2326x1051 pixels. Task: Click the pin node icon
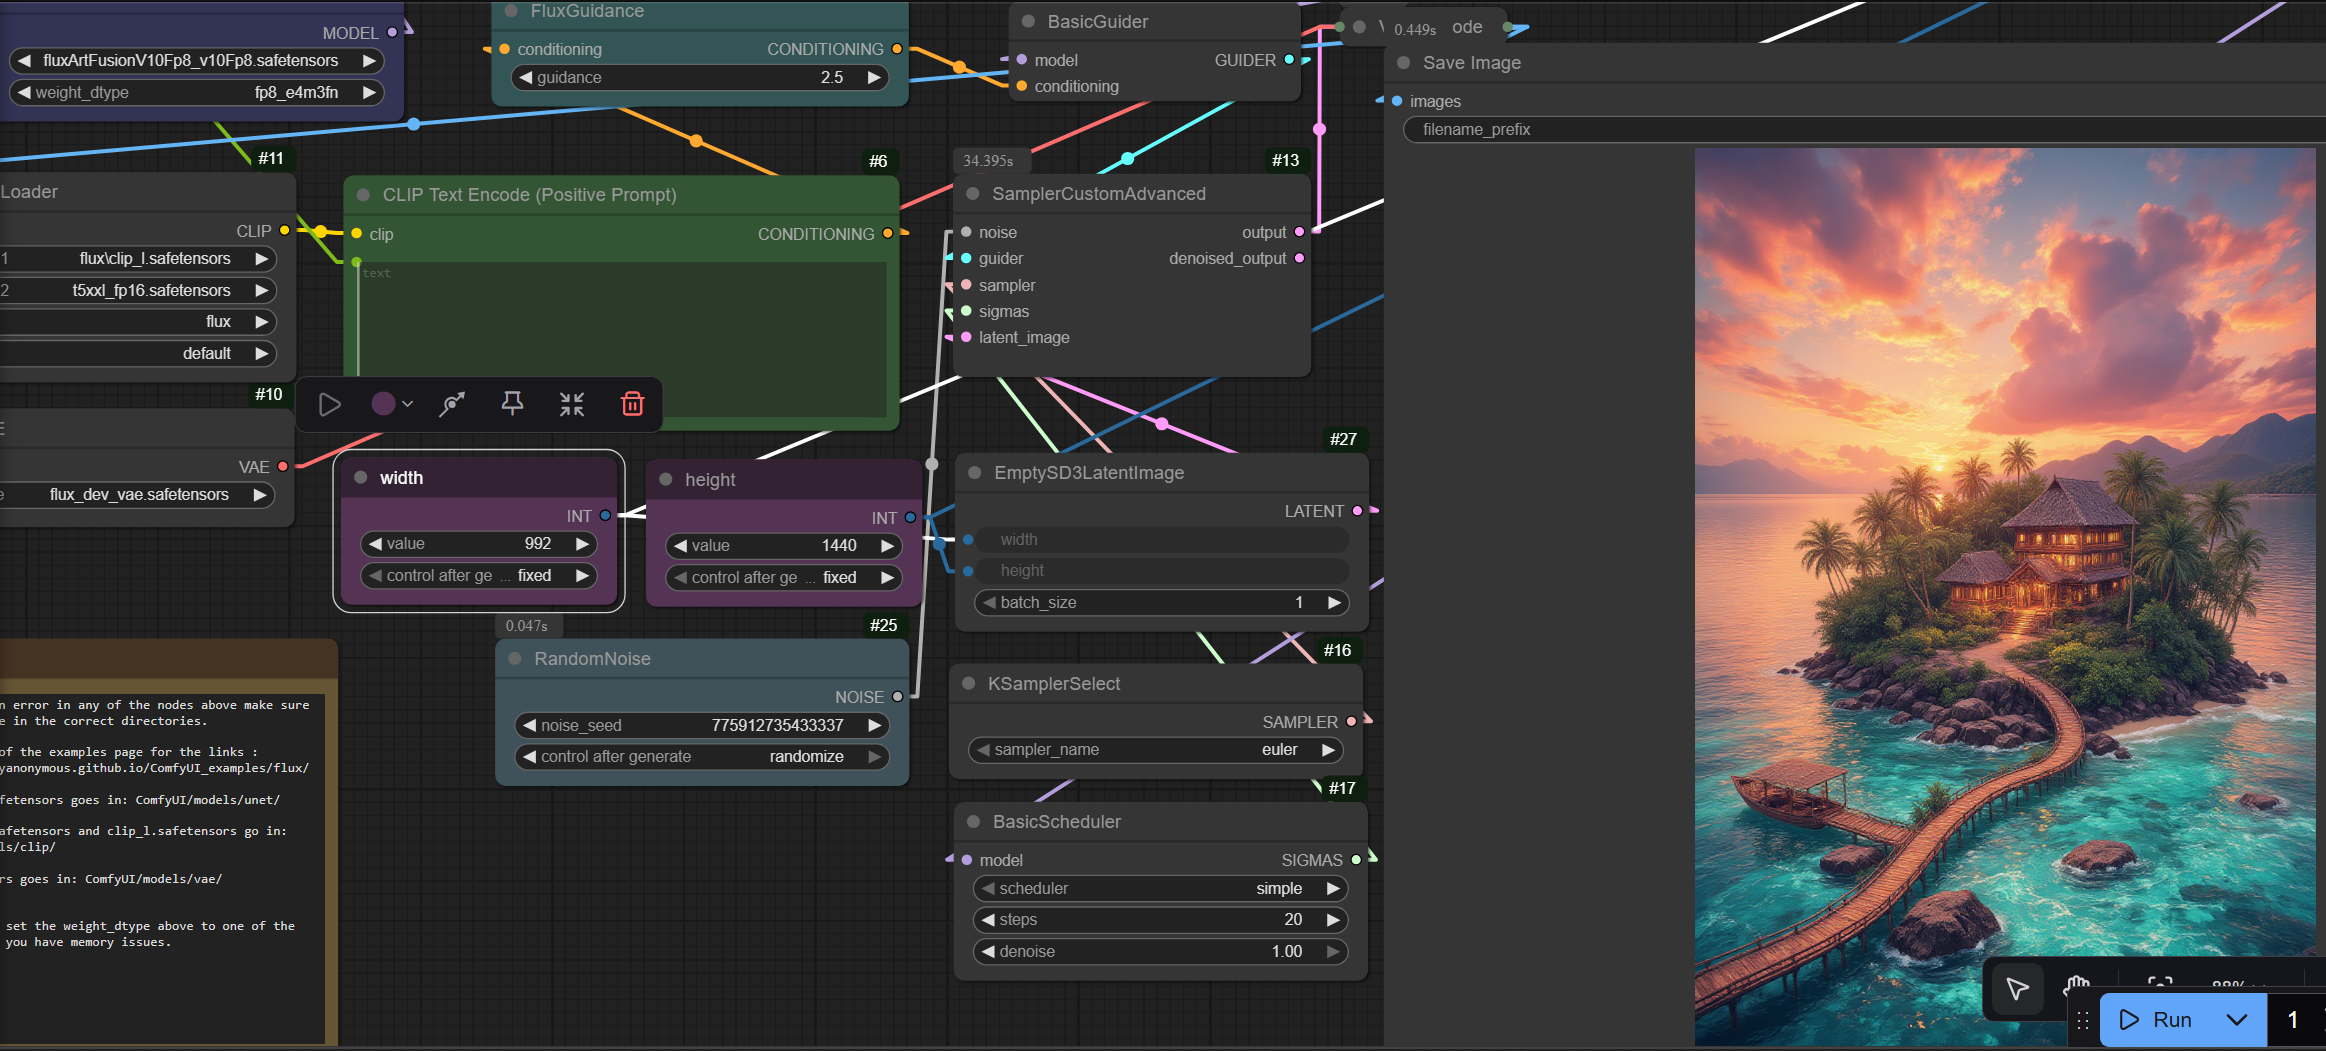(512, 404)
